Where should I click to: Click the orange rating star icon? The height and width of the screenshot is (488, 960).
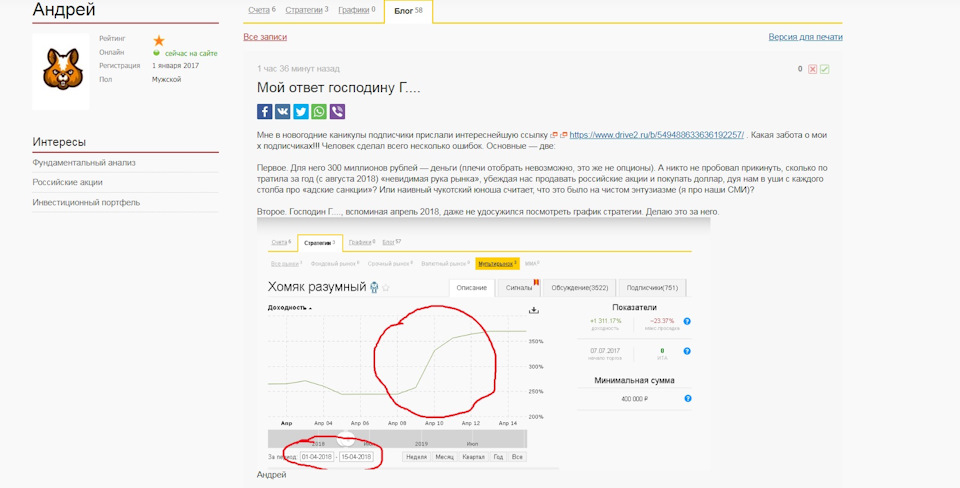158,40
